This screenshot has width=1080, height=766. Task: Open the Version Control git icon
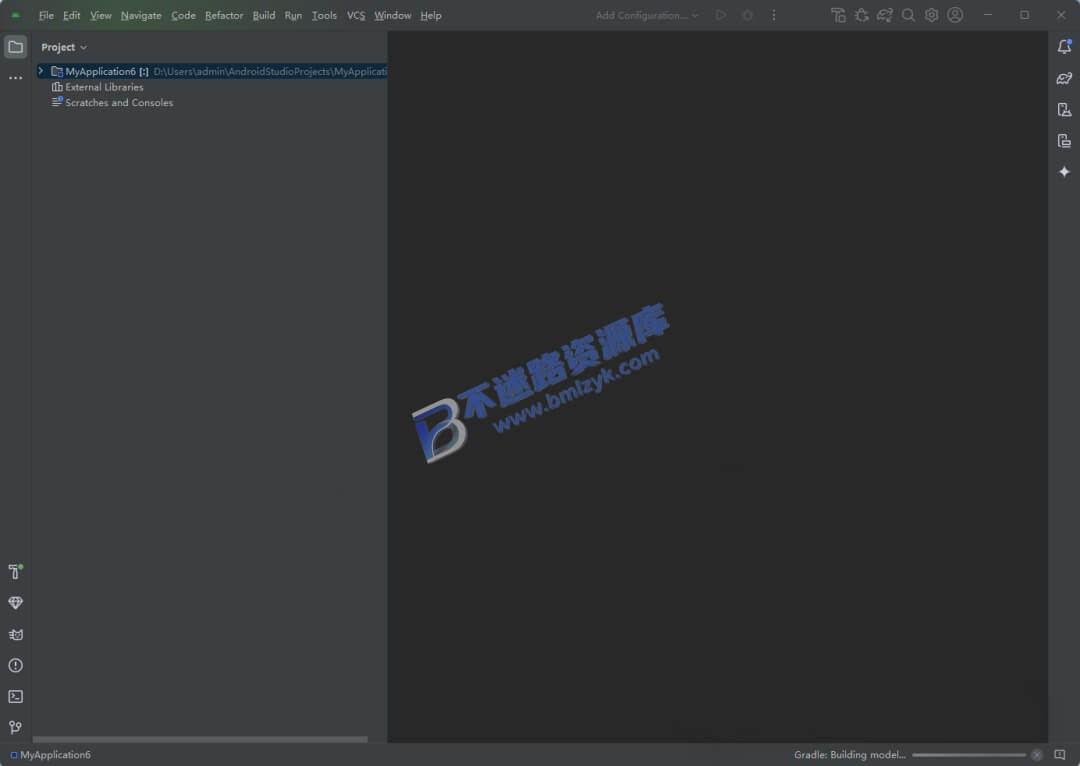pyautogui.click(x=15, y=727)
